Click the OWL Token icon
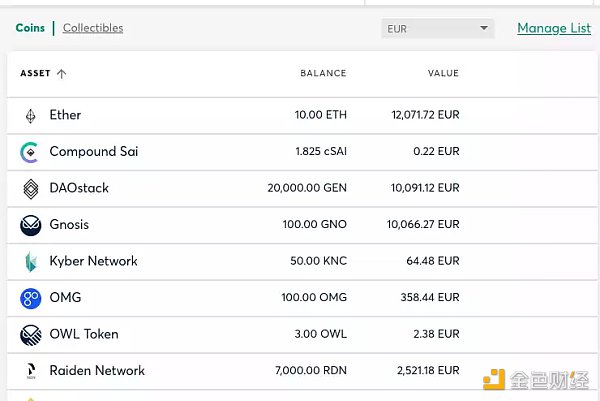Image resolution: width=600 pixels, height=401 pixels. click(30, 335)
